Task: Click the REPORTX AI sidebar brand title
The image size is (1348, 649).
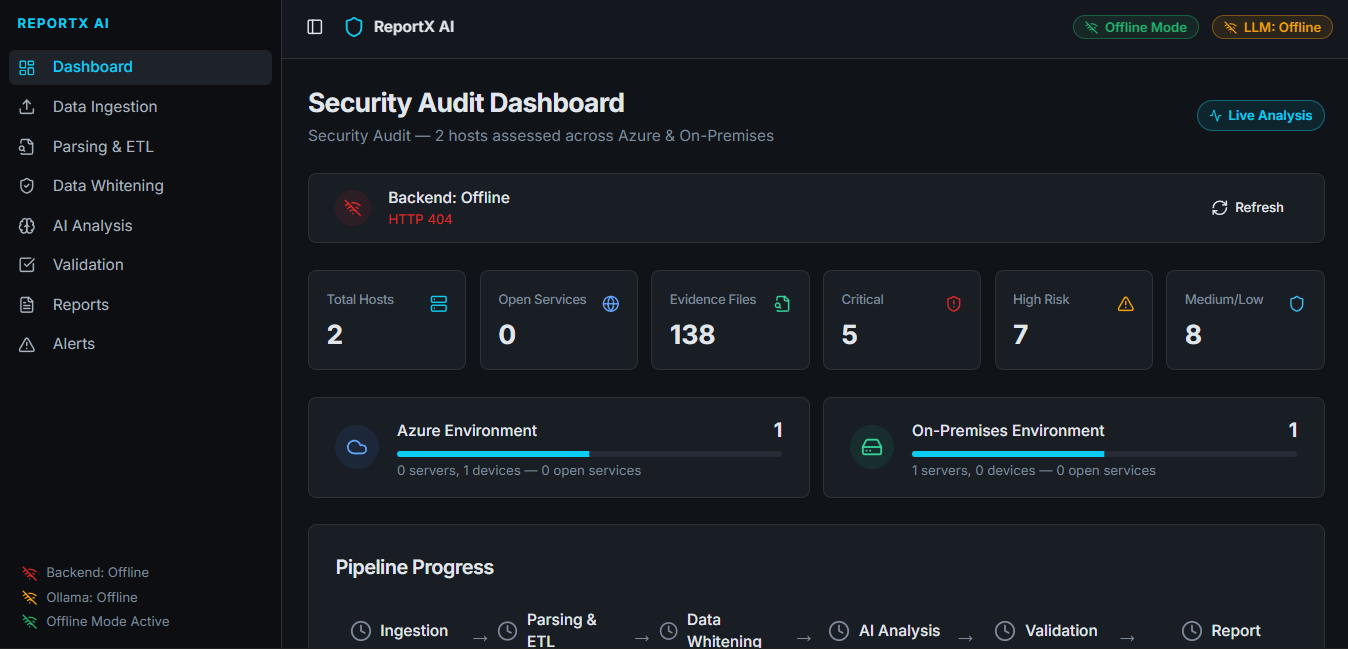Action: 63,23
